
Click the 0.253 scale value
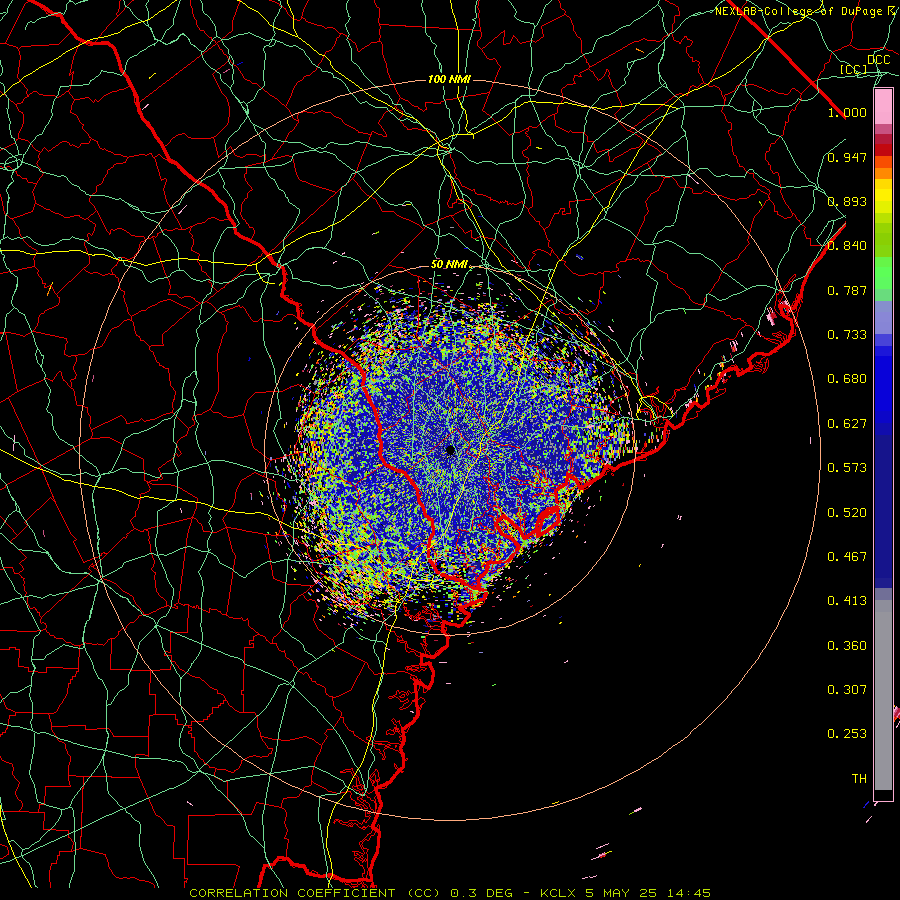(847, 734)
